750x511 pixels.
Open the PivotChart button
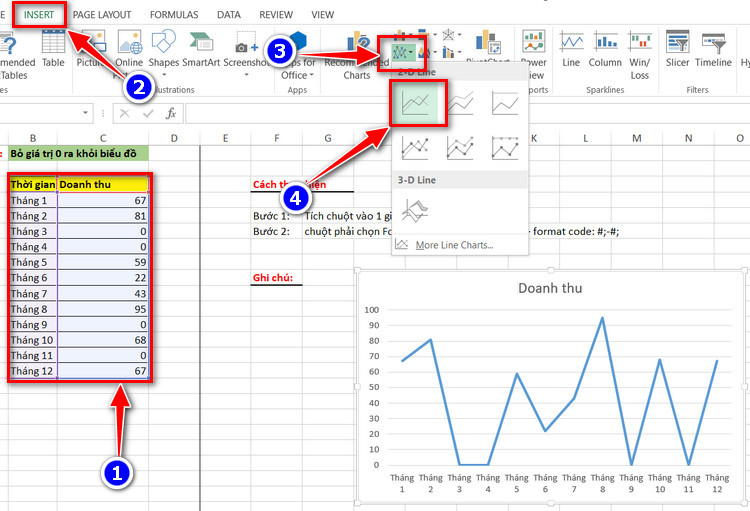click(x=488, y=45)
